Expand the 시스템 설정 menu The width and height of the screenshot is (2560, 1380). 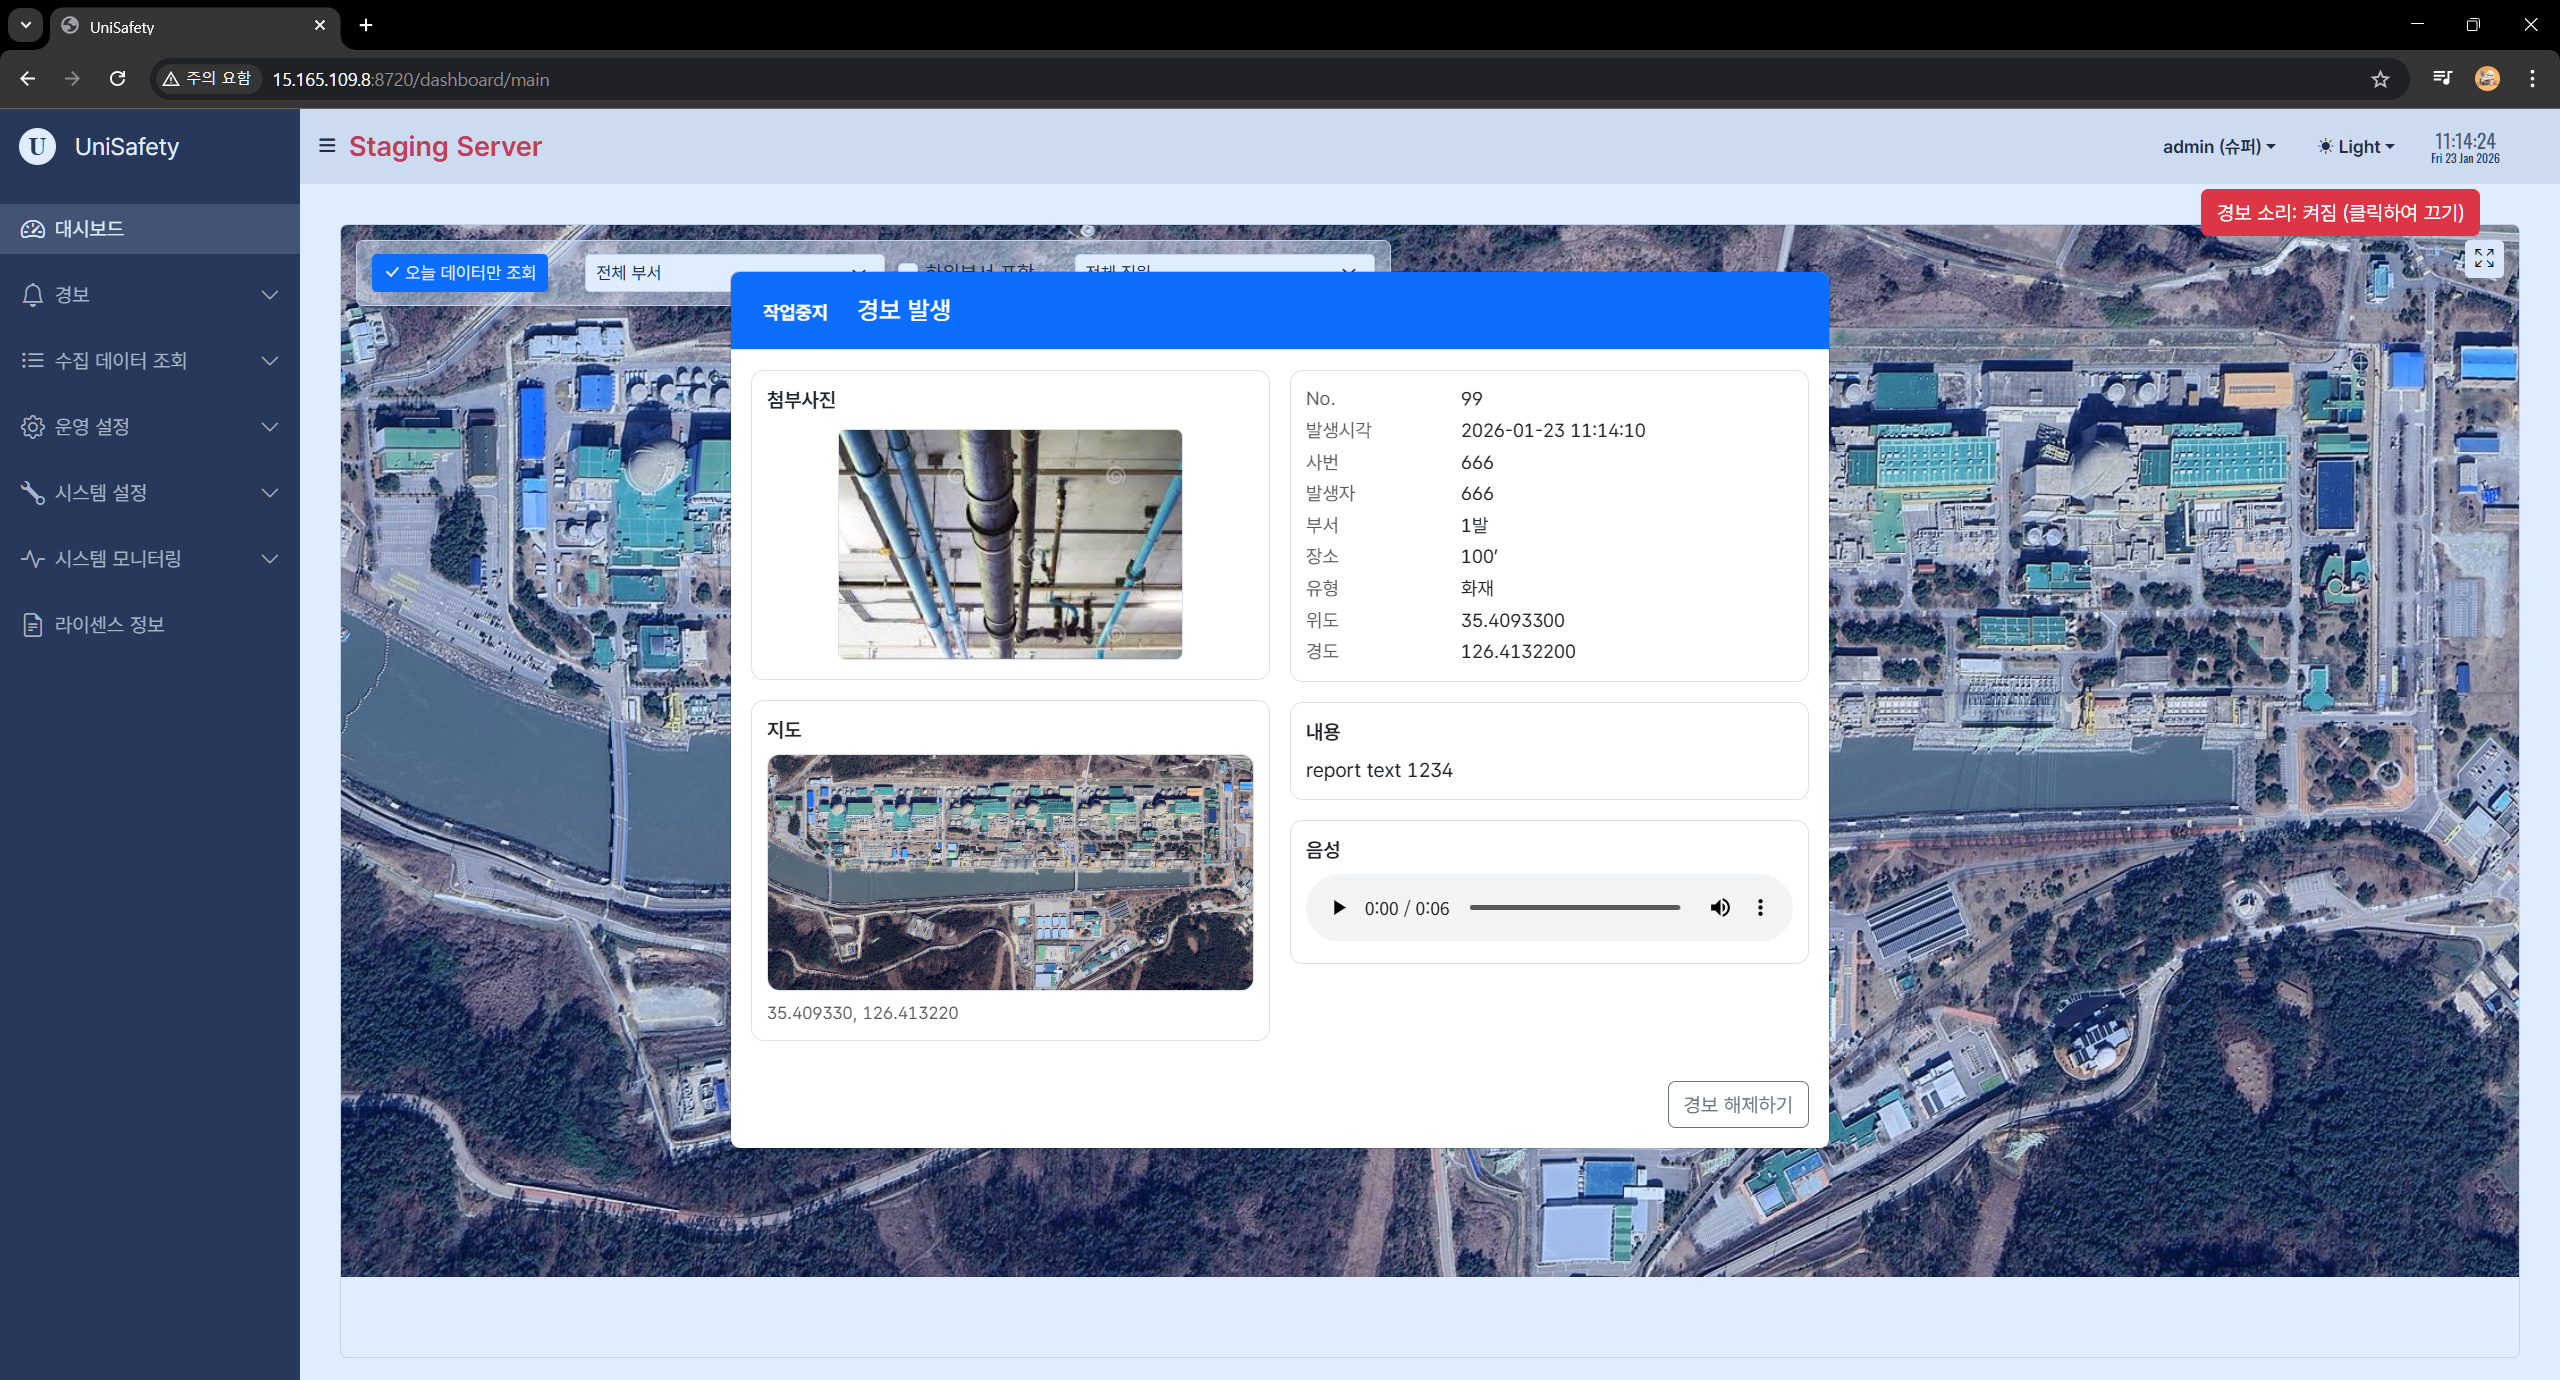click(x=150, y=493)
